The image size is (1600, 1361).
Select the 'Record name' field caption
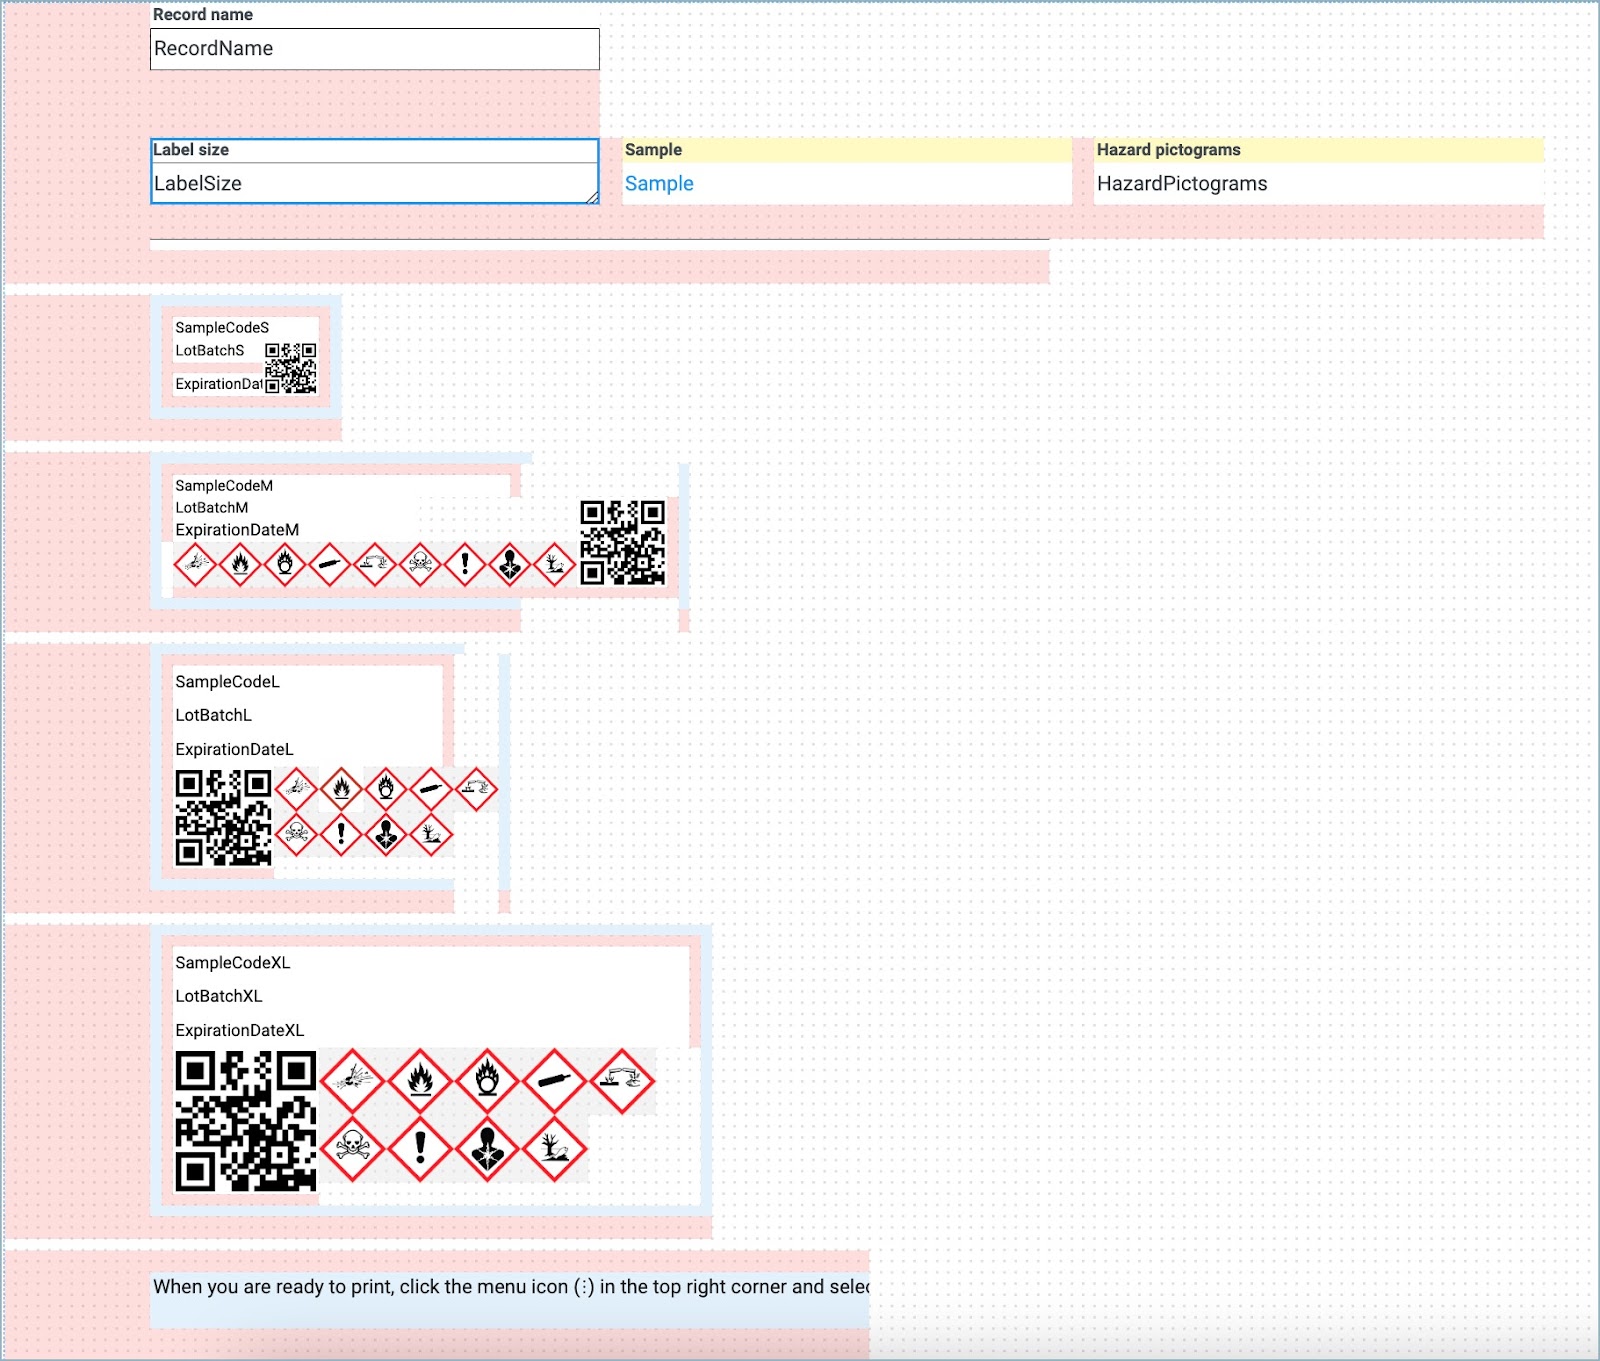pos(203,15)
